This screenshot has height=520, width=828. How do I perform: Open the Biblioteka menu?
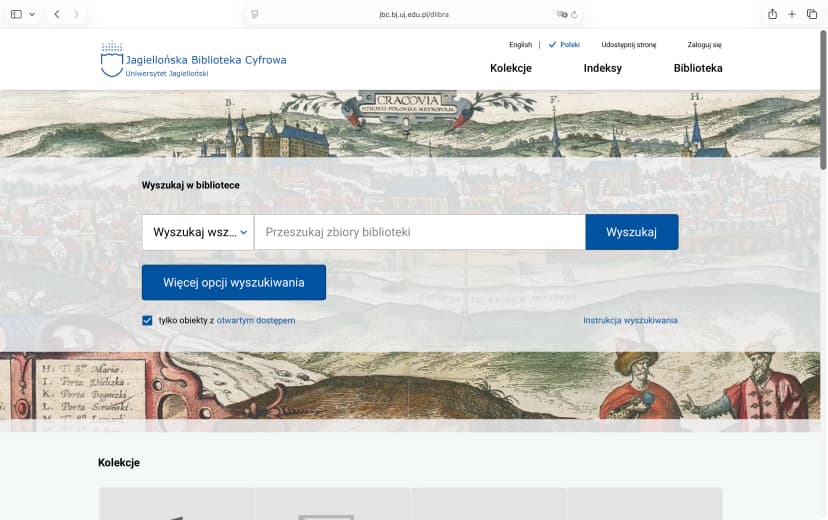[x=697, y=68]
